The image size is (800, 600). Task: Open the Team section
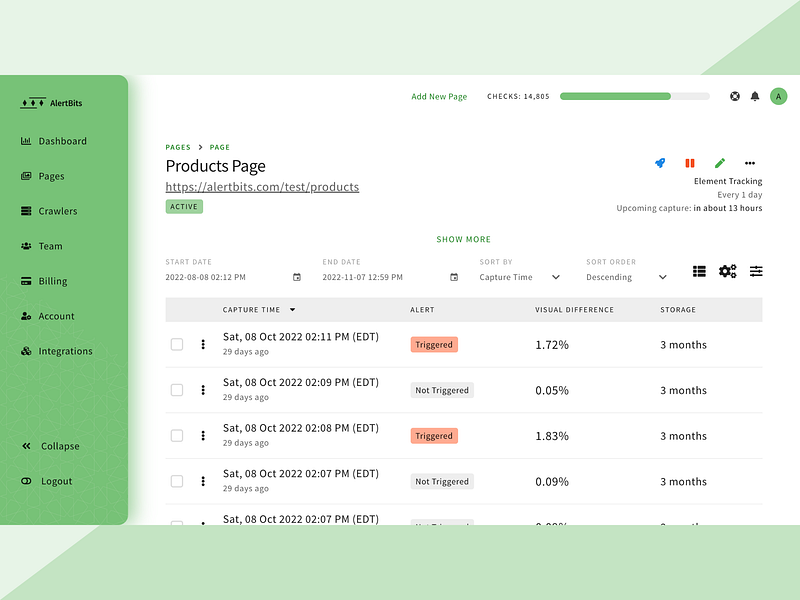pos(42,246)
